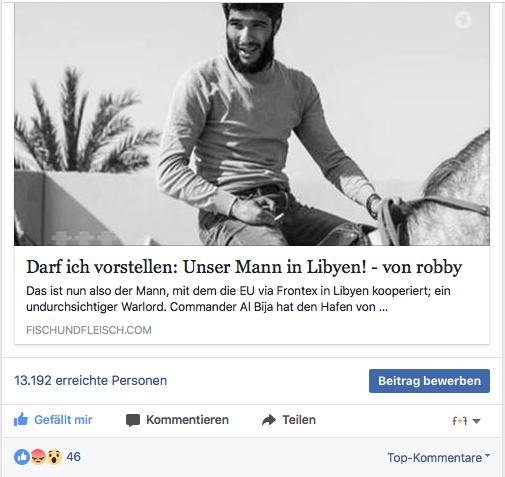
Task: Toggle Gefällt mir on this post
Action: point(53,420)
